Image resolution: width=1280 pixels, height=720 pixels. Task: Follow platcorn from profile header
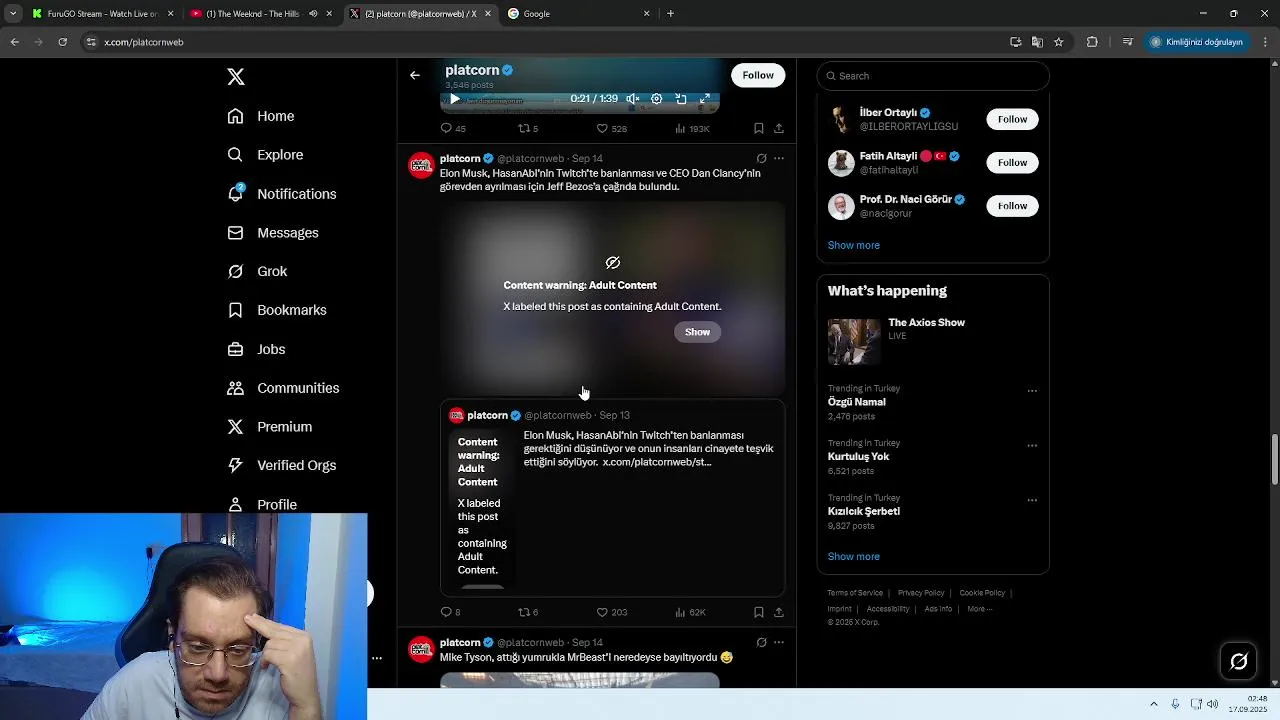[x=758, y=75]
